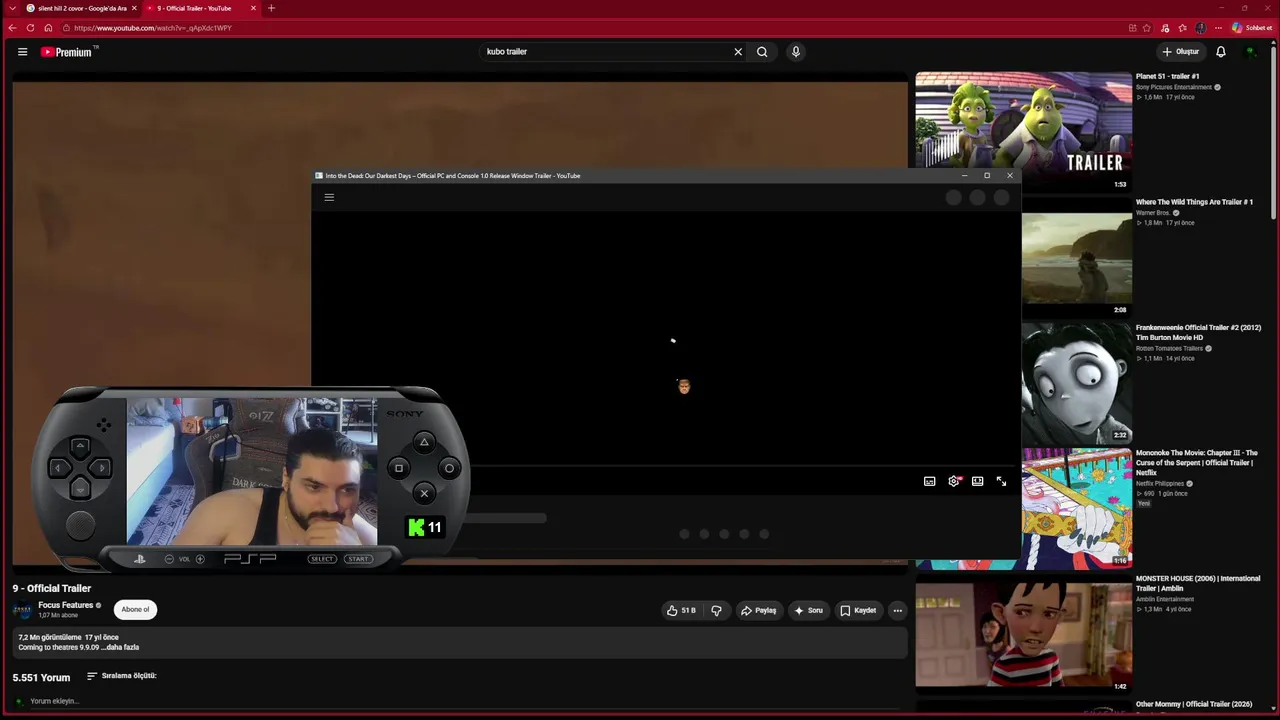Open the Focus Features channel avatar
Viewport: 1280px width, 720px height.
[x=23, y=609]
